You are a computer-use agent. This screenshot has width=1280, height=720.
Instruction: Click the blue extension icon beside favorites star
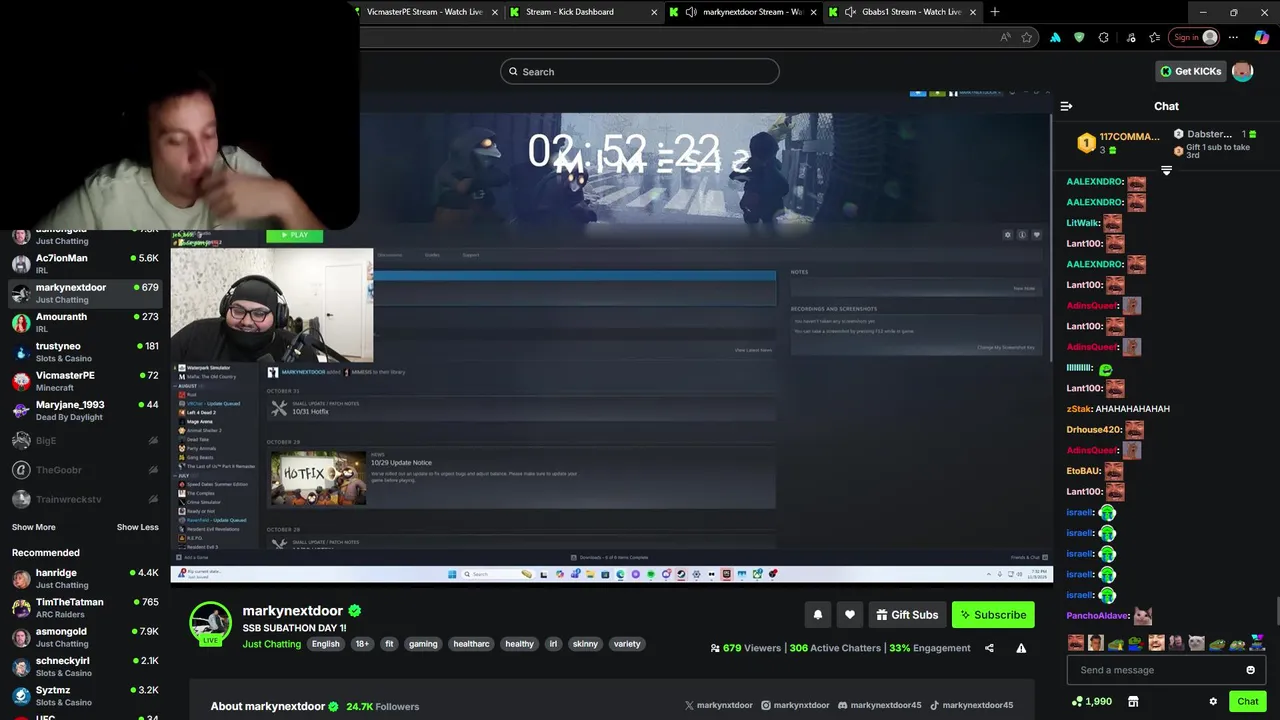[1055, 37]
